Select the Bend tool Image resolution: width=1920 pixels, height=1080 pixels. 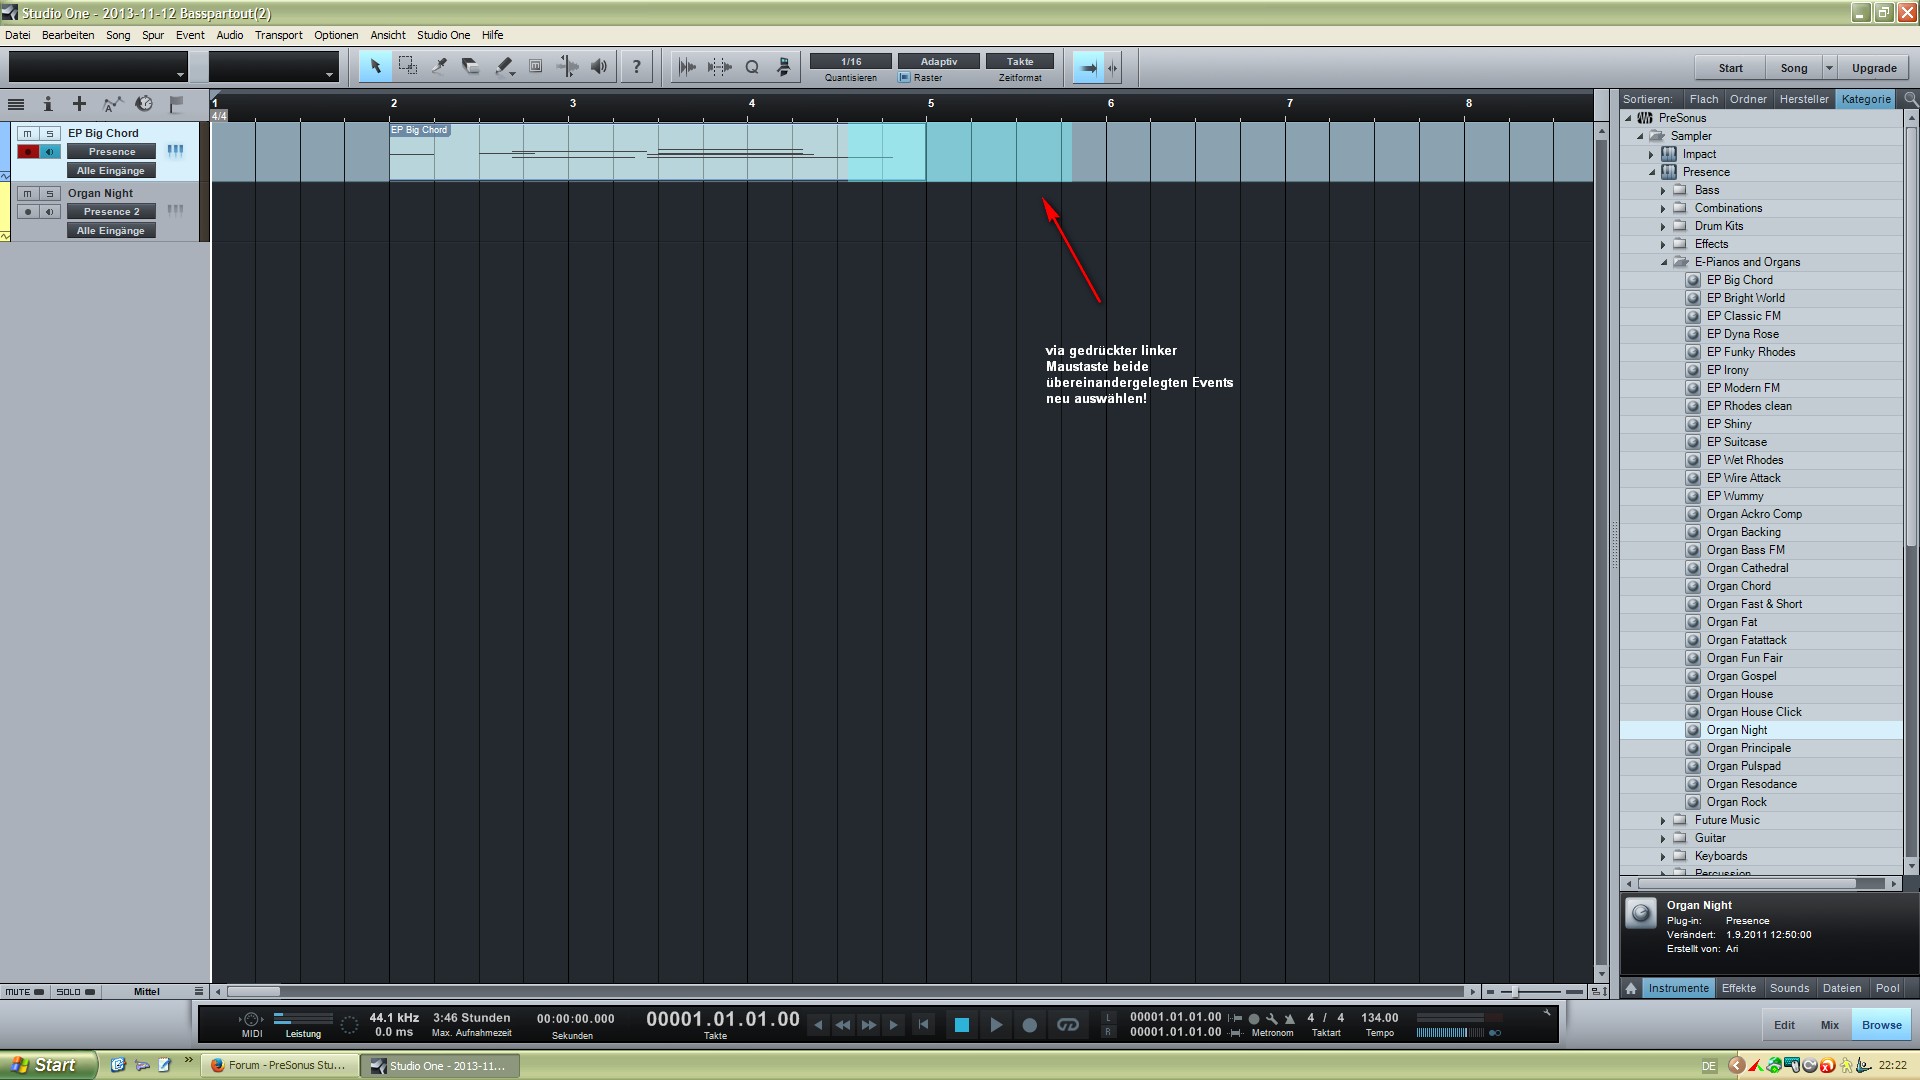click(567, 67)
